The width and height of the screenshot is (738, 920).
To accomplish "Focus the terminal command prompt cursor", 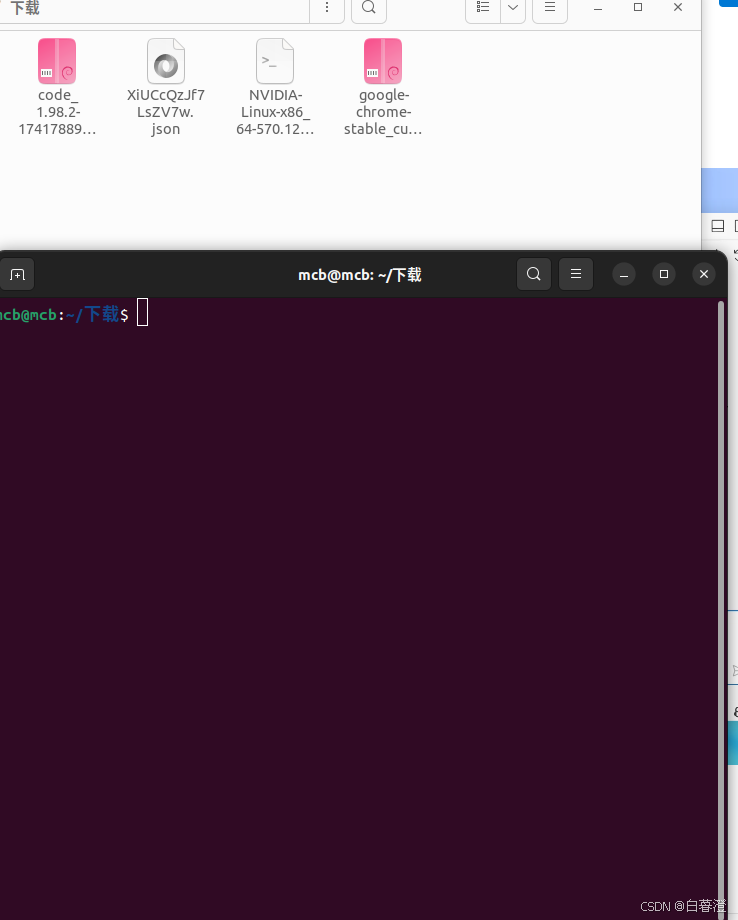I will point(143,312).
